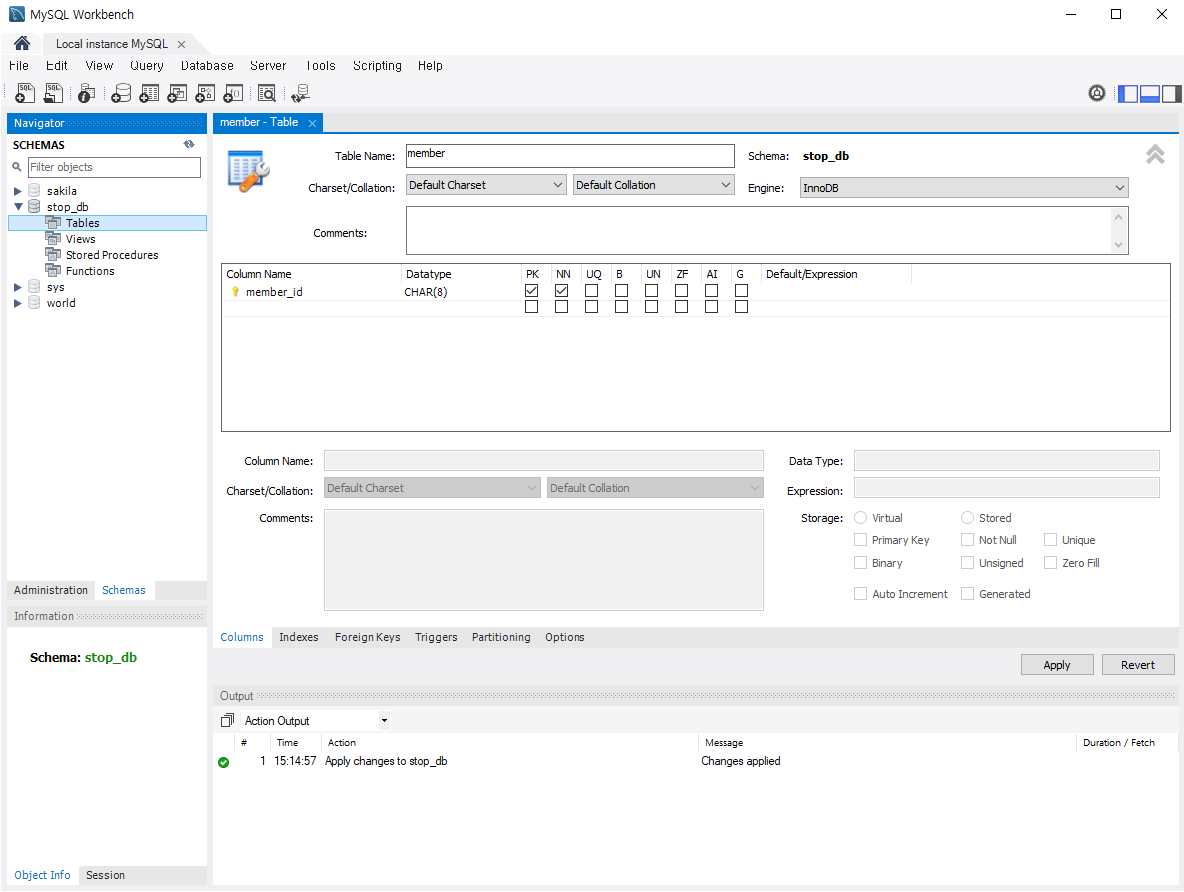Open the Session info tab
The height and width of the screenshot is (892, 1184).
click(x=105, y=875)
